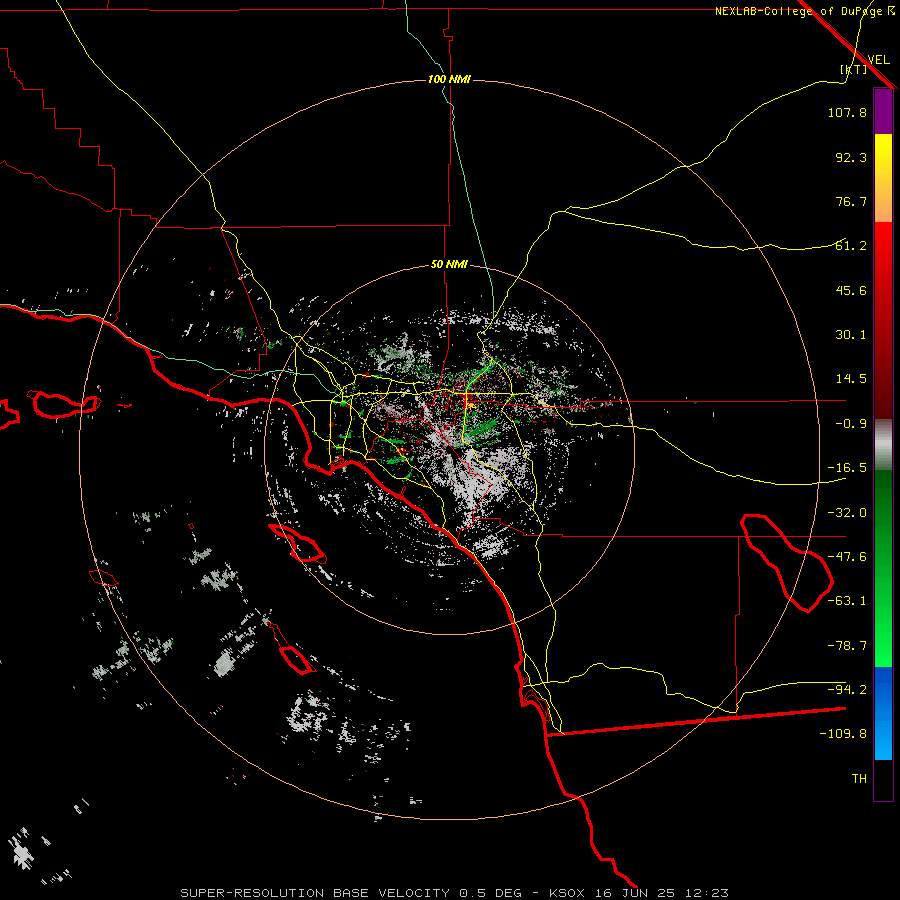This screenshot has height=900, width=900.
Task: Click the blue segment of the color bar
Action: coord(883,713)
